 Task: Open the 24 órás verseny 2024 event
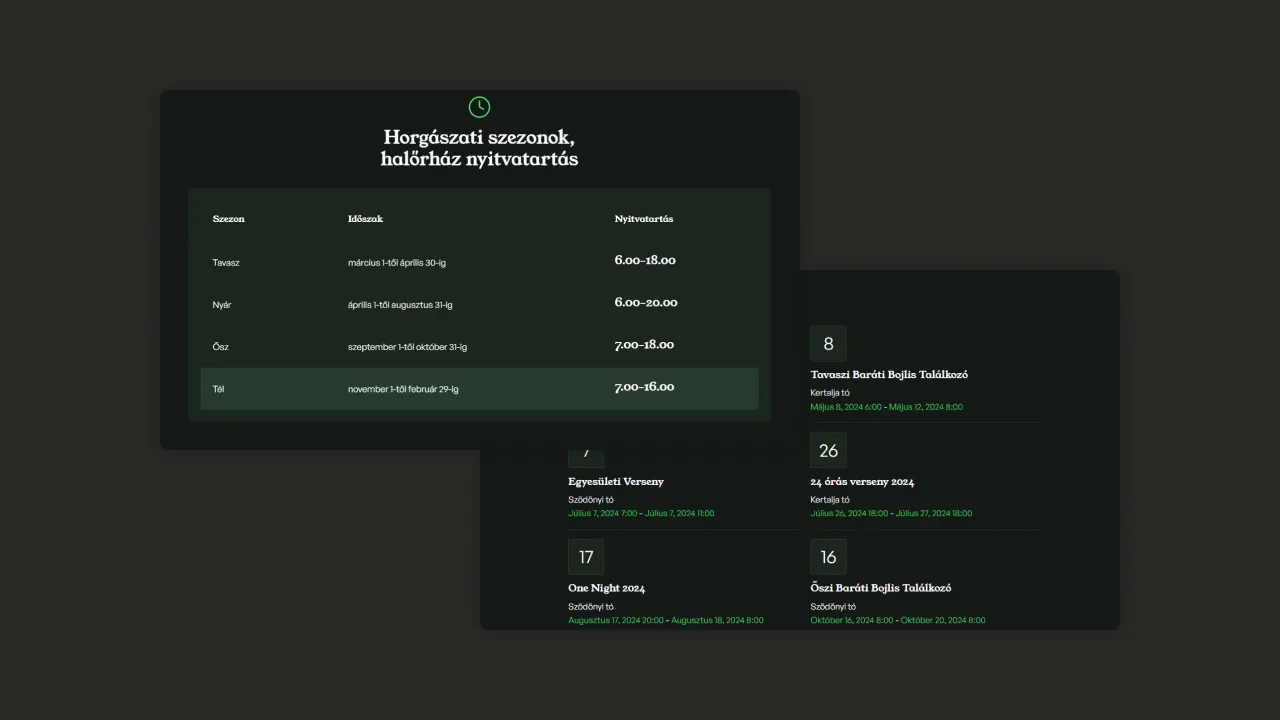[861, 482]
